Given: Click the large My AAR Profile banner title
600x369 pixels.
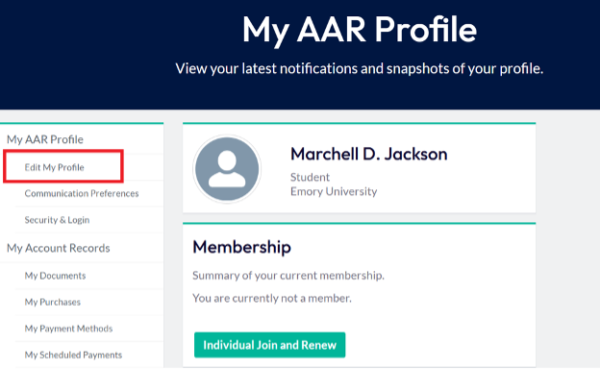Looking at the screenshot, I should click(359, 30).
